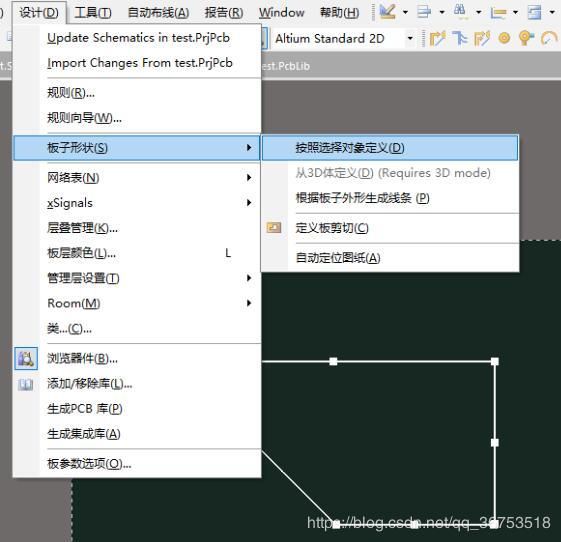This screenshot has width=561, height=542.
Task: Choose 浏览器件(B)... entry
Action: [x=137, y=358]
